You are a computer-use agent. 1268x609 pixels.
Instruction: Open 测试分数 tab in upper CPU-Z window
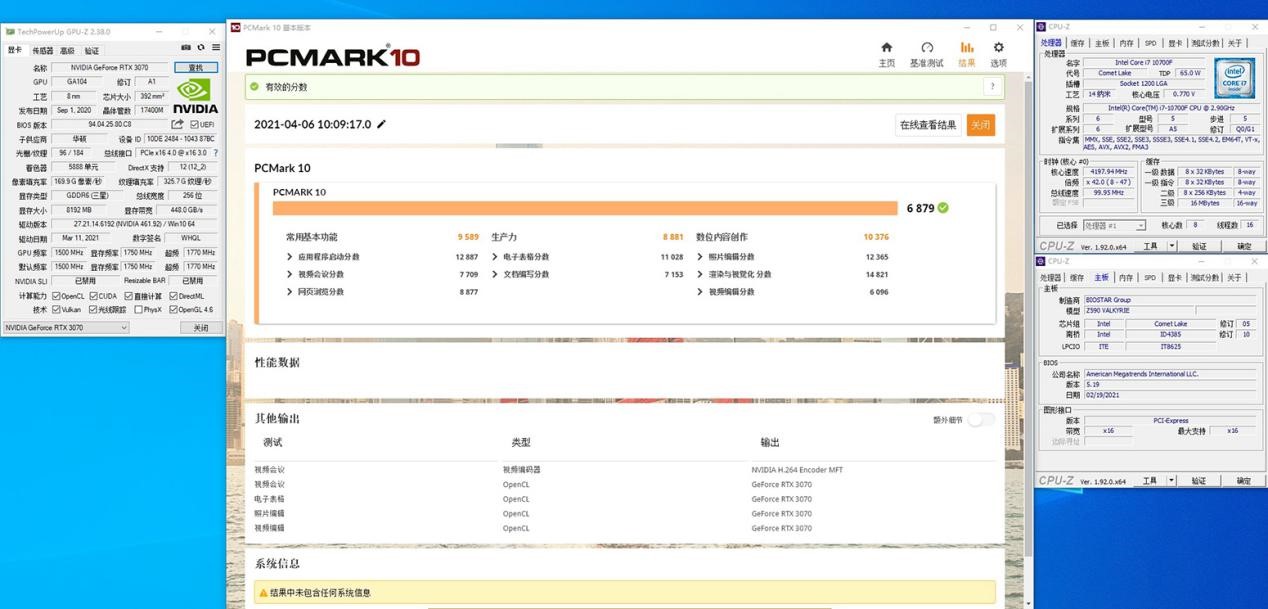(x=1205, y=43)
